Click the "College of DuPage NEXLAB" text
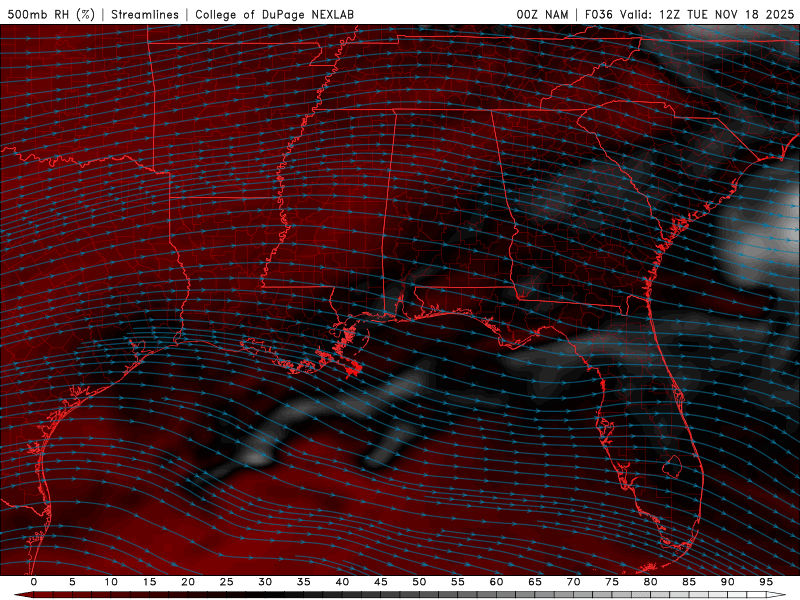This screenshot has height=600, width=800. [274, 14]
